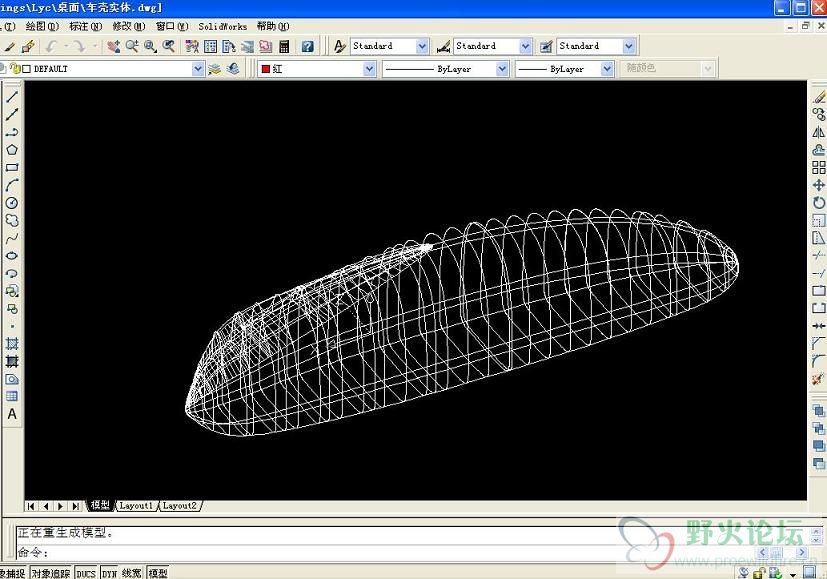Select the Array tool in modify toolbar
This screenshot has width=827, height=579.
tap(819, 168)
